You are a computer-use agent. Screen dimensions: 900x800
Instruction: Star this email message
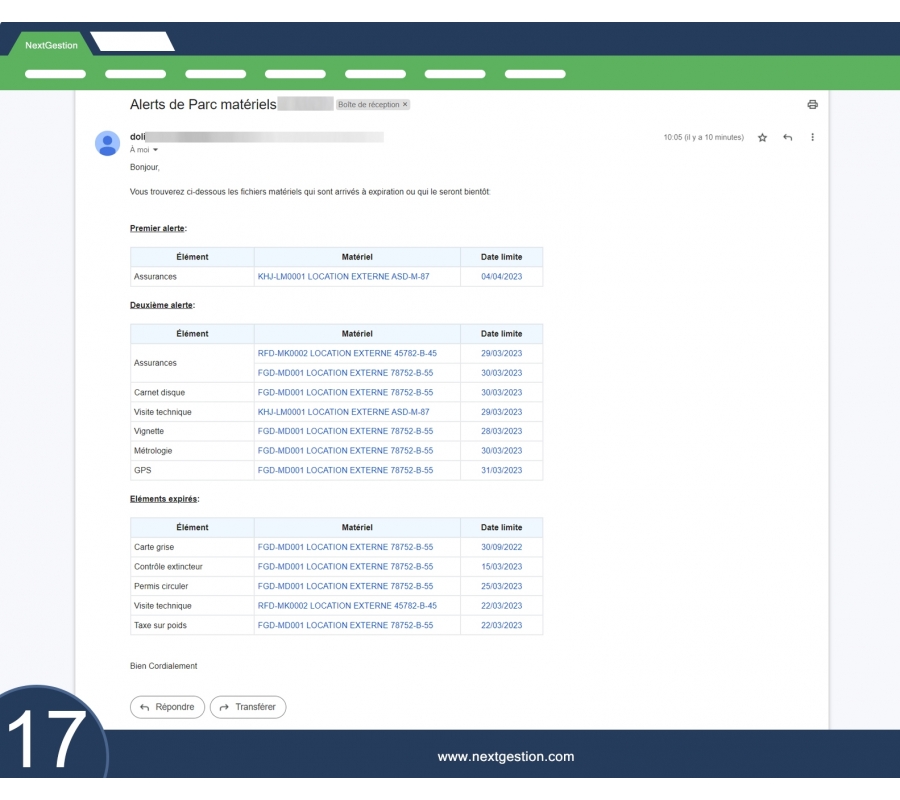762,138
